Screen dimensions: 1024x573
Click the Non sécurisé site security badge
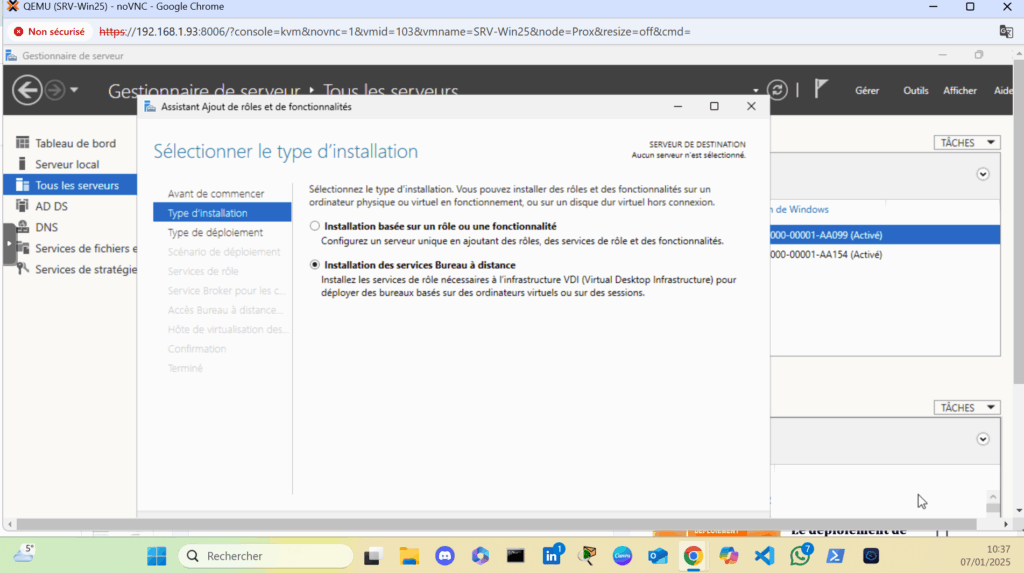(50, 31)
